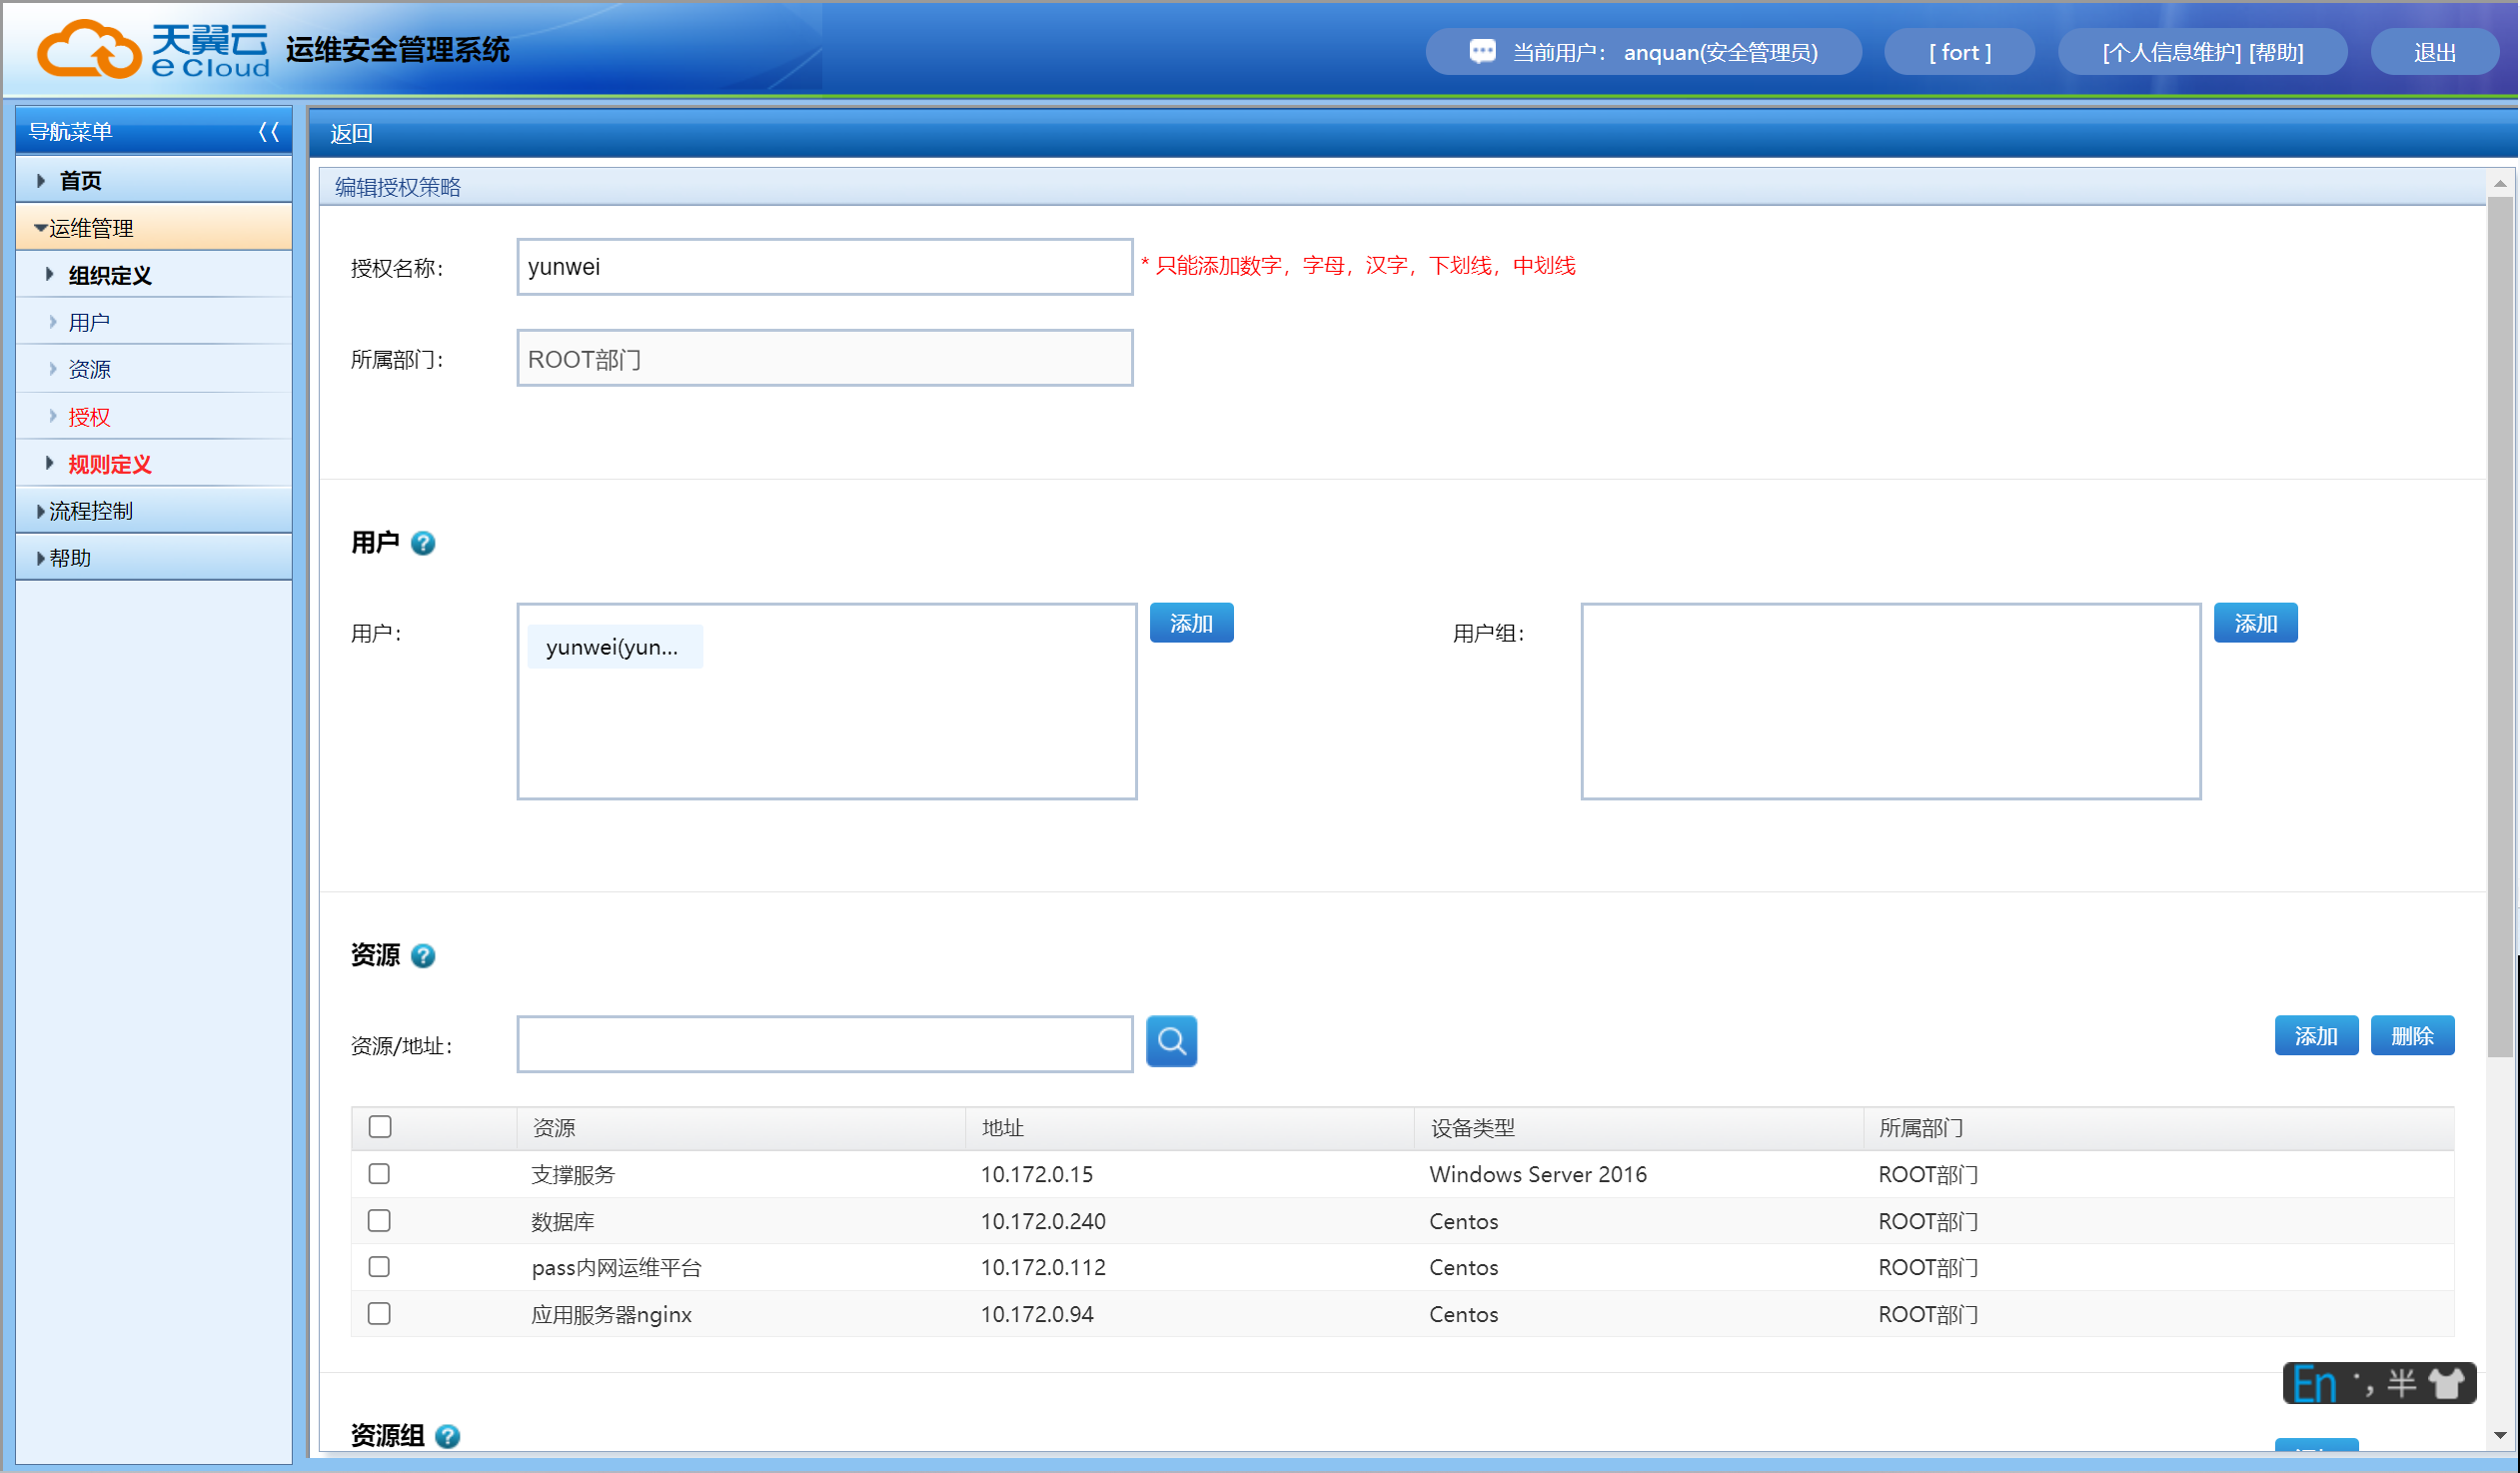This screenshot has width=2520, height=1473.
Task: Collapse the navigation menu with double-chevron icon
Action: (268, 132)
